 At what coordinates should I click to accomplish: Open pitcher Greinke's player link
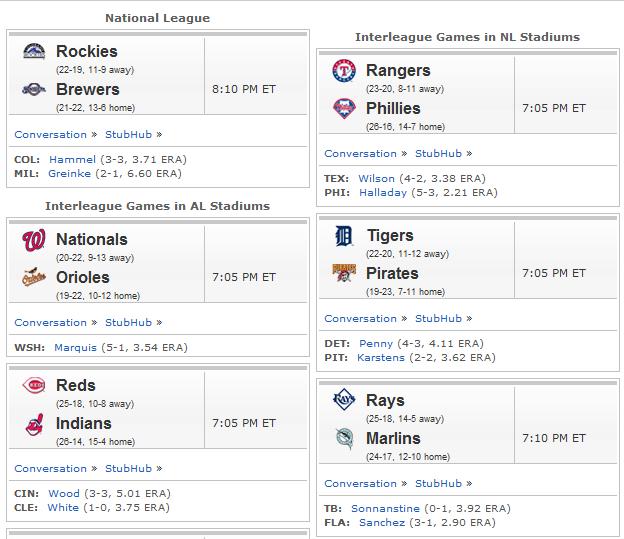click(x=69, y=174)
